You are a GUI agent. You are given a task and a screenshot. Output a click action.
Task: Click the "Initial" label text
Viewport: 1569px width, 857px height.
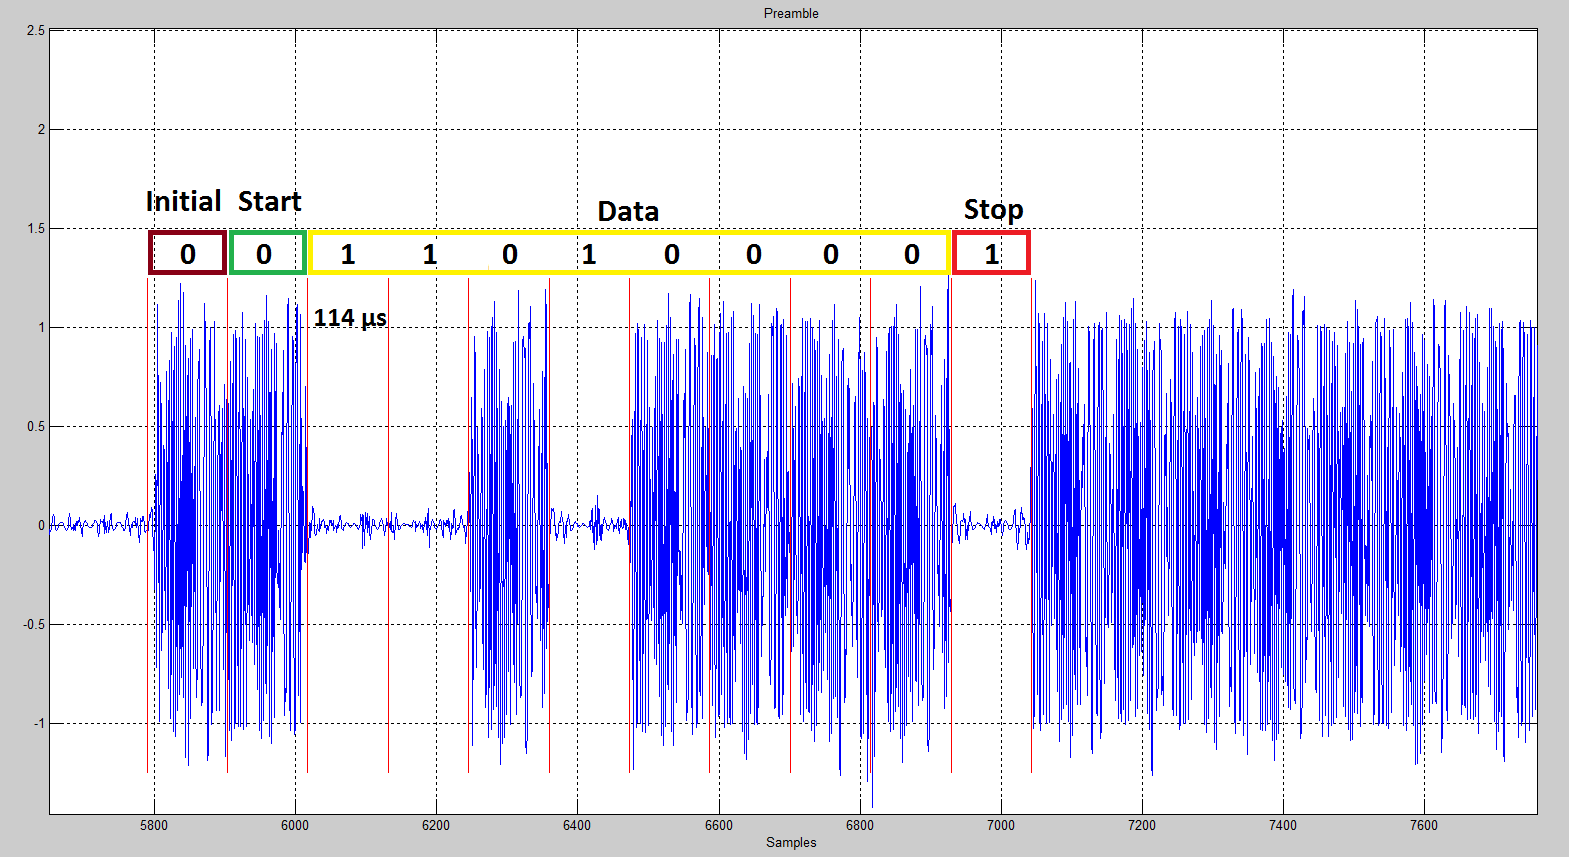(183, 201)
